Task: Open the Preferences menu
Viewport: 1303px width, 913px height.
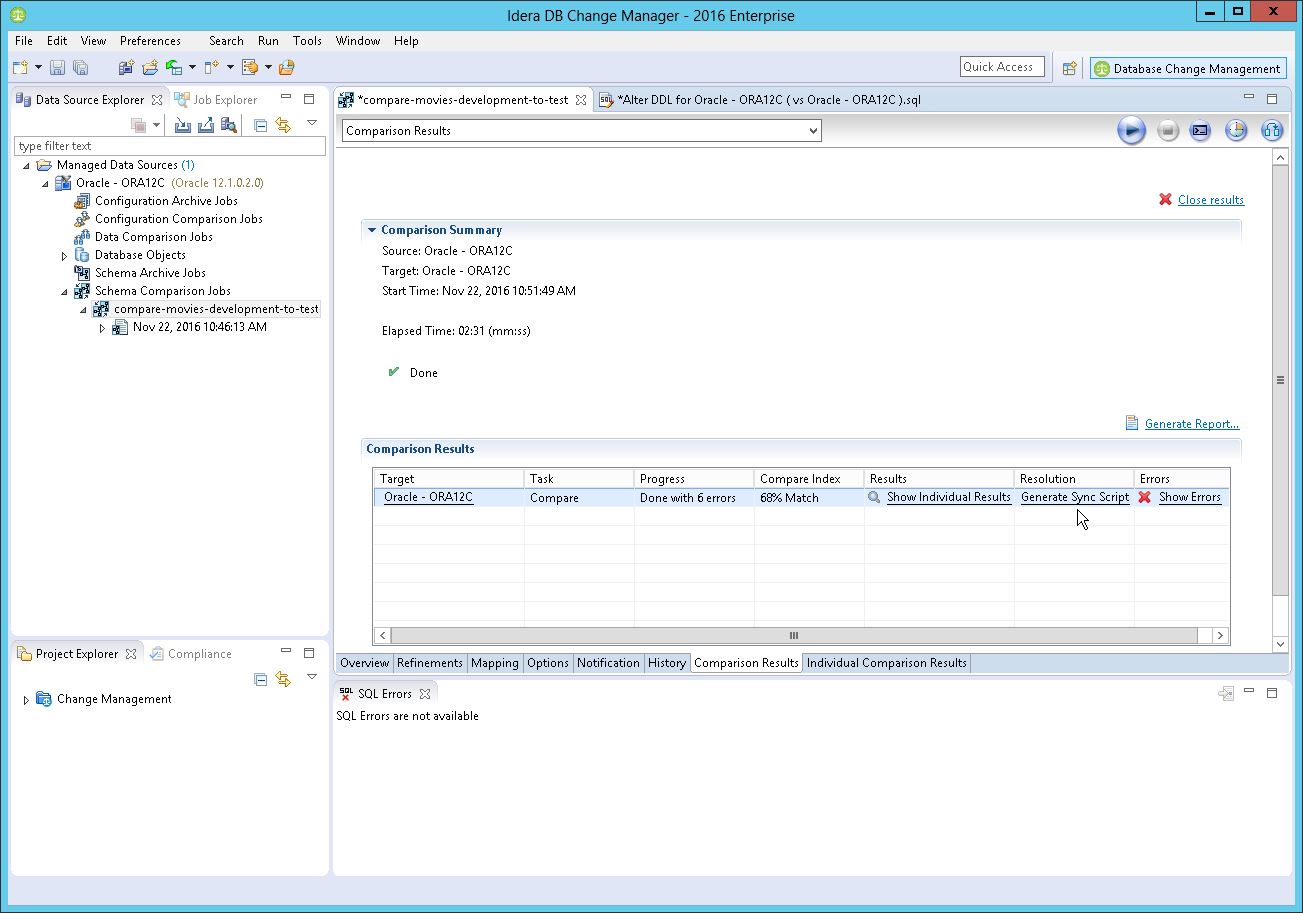Action: [x=150, y=41]
